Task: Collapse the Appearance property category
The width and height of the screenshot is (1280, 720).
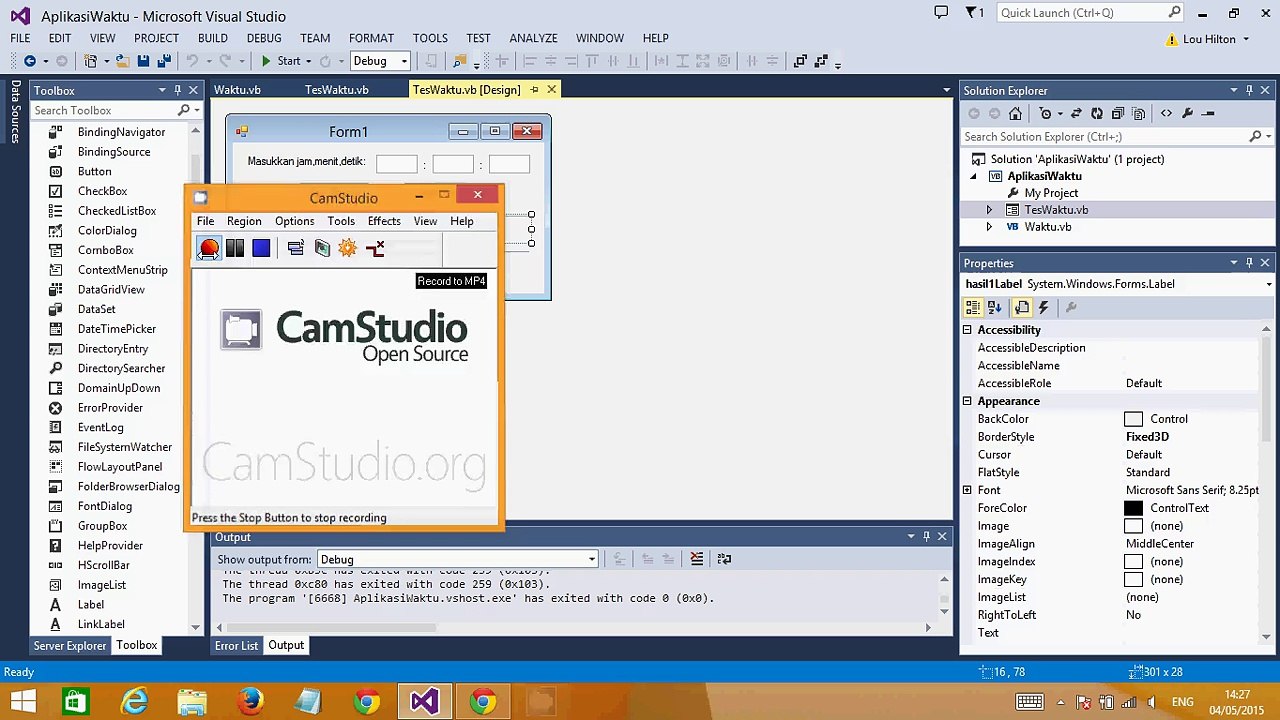Action: click(967, 401)
